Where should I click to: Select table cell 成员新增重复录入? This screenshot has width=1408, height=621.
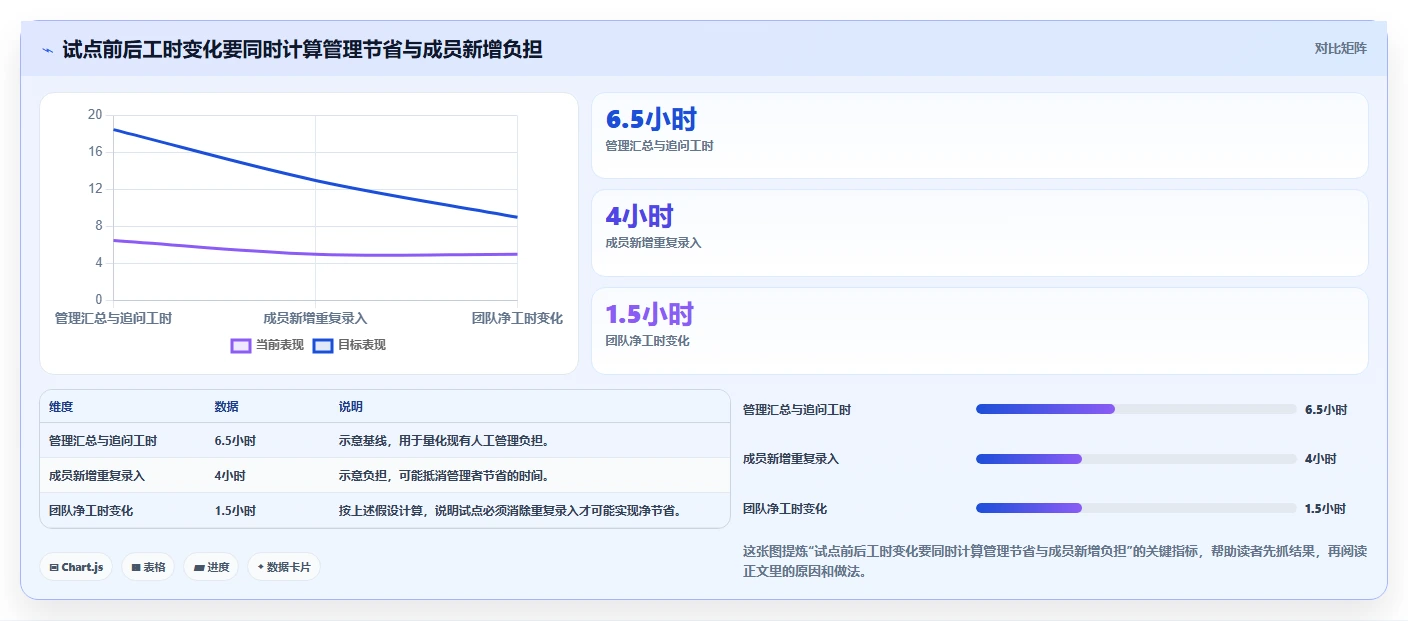[x=97, y=476]
